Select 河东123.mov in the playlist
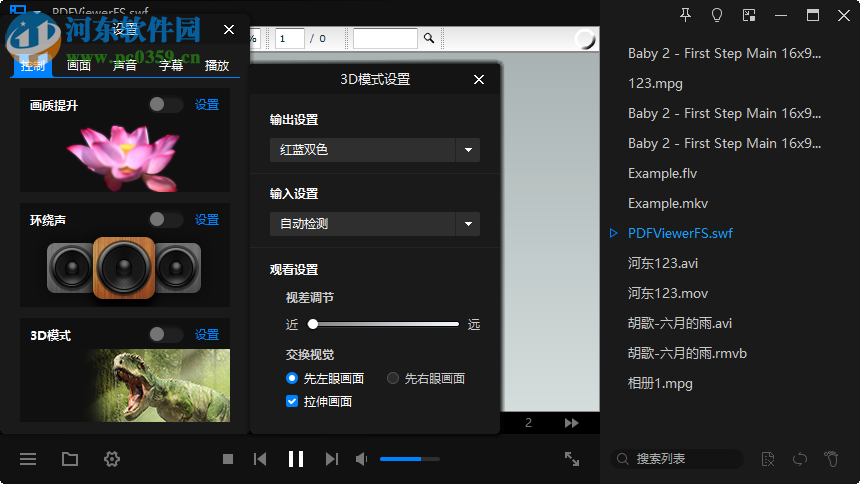860x484 pixels. [x=668, y=294]
